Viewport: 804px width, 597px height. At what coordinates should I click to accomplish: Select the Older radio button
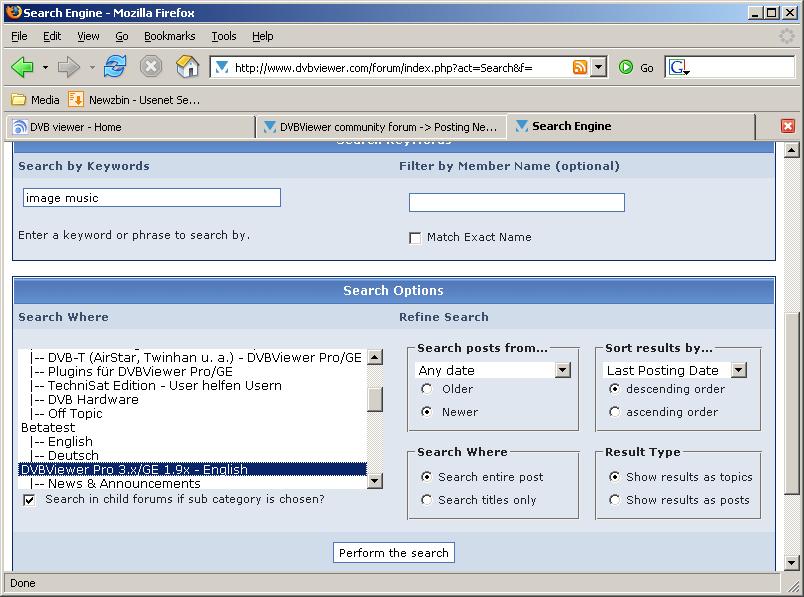point(427,389)
